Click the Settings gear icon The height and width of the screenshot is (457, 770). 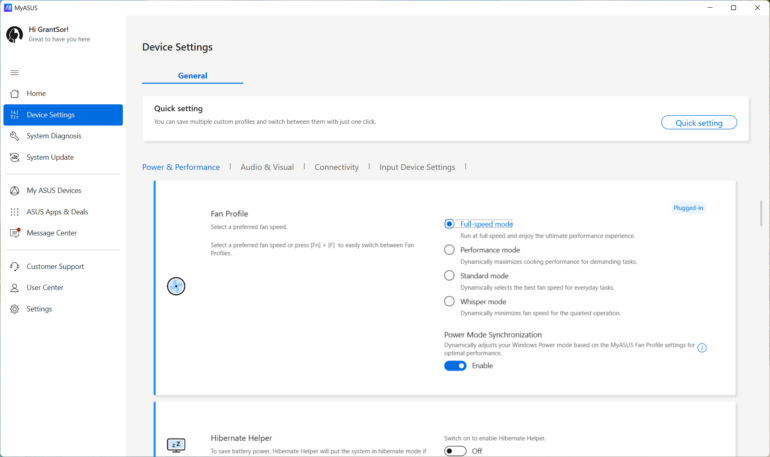pos(15,309)
